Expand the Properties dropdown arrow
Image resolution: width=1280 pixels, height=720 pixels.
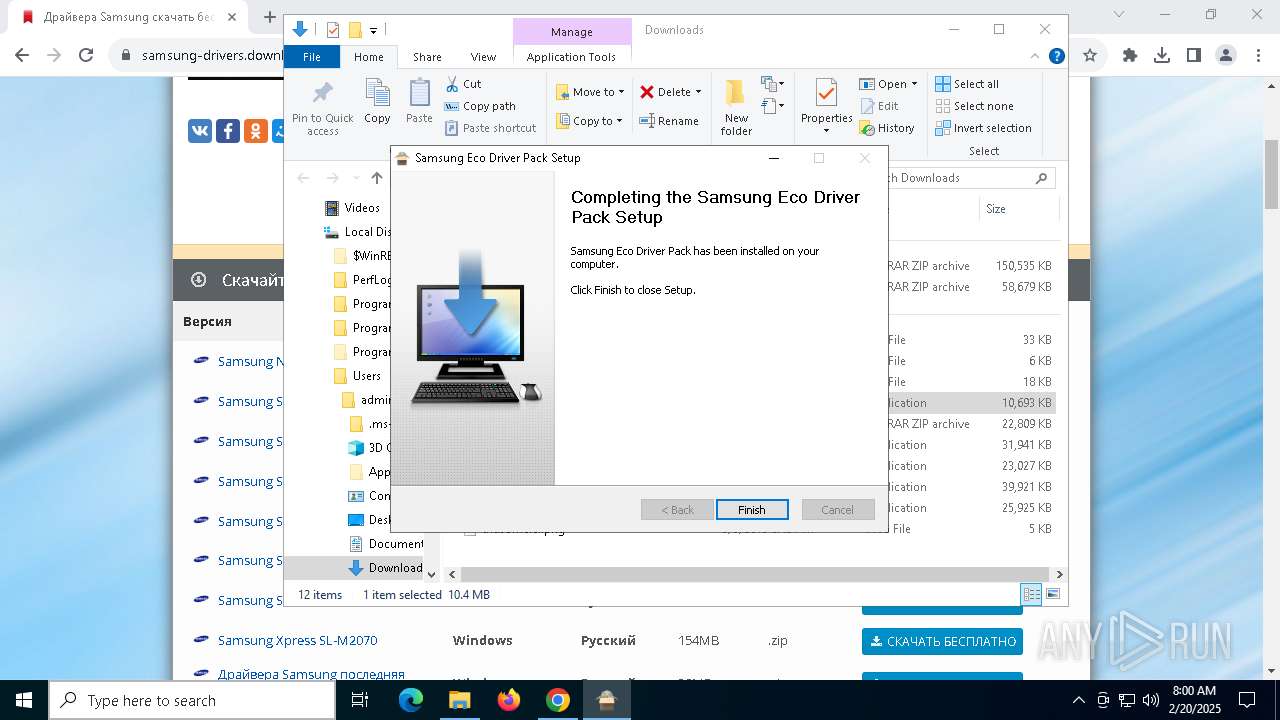[826, 131]
